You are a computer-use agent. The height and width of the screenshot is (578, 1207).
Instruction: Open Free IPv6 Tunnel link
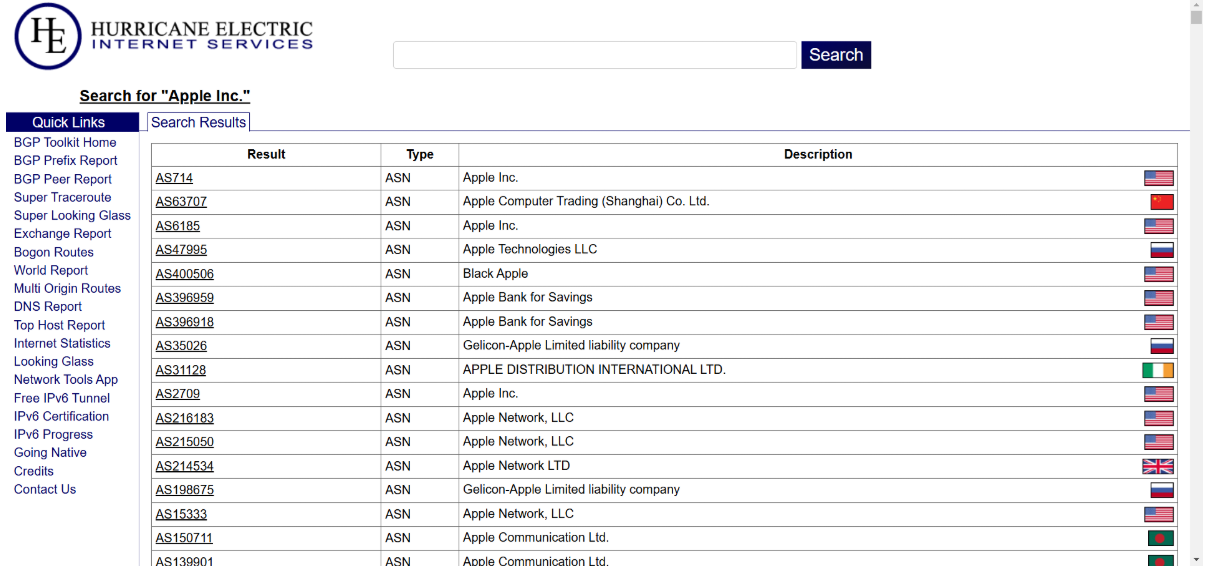click(62, 398)
